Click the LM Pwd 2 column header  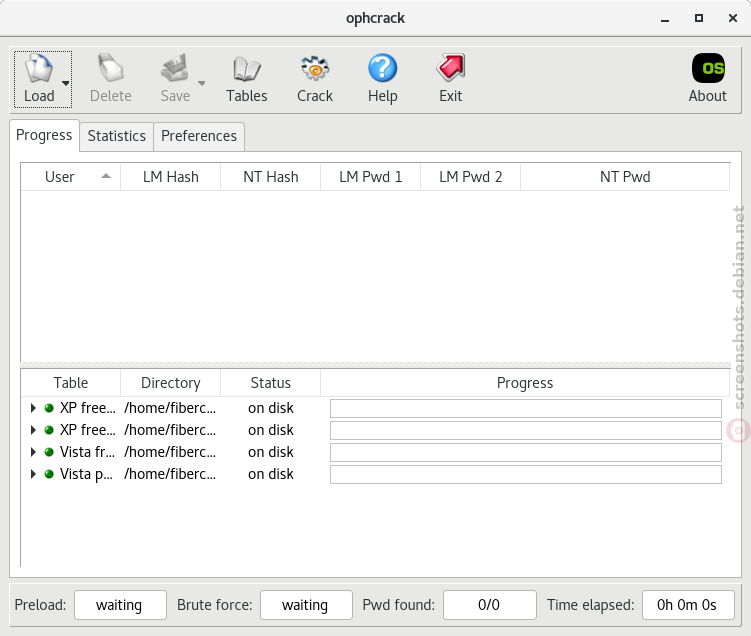(x=470, y=177)
